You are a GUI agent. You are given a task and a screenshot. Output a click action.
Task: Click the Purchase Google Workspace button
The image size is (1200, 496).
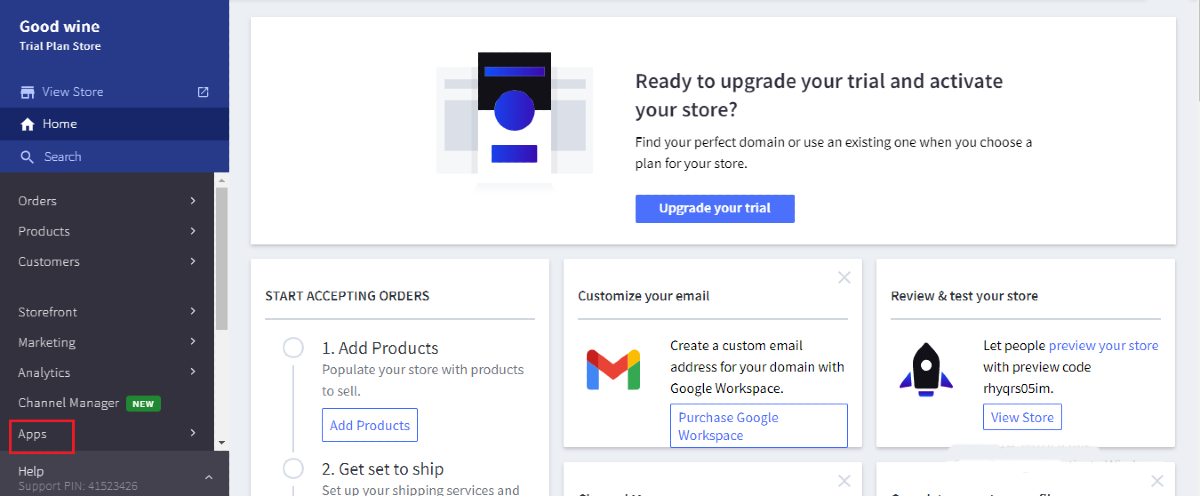pyautogui.click(x=758, y=426)
